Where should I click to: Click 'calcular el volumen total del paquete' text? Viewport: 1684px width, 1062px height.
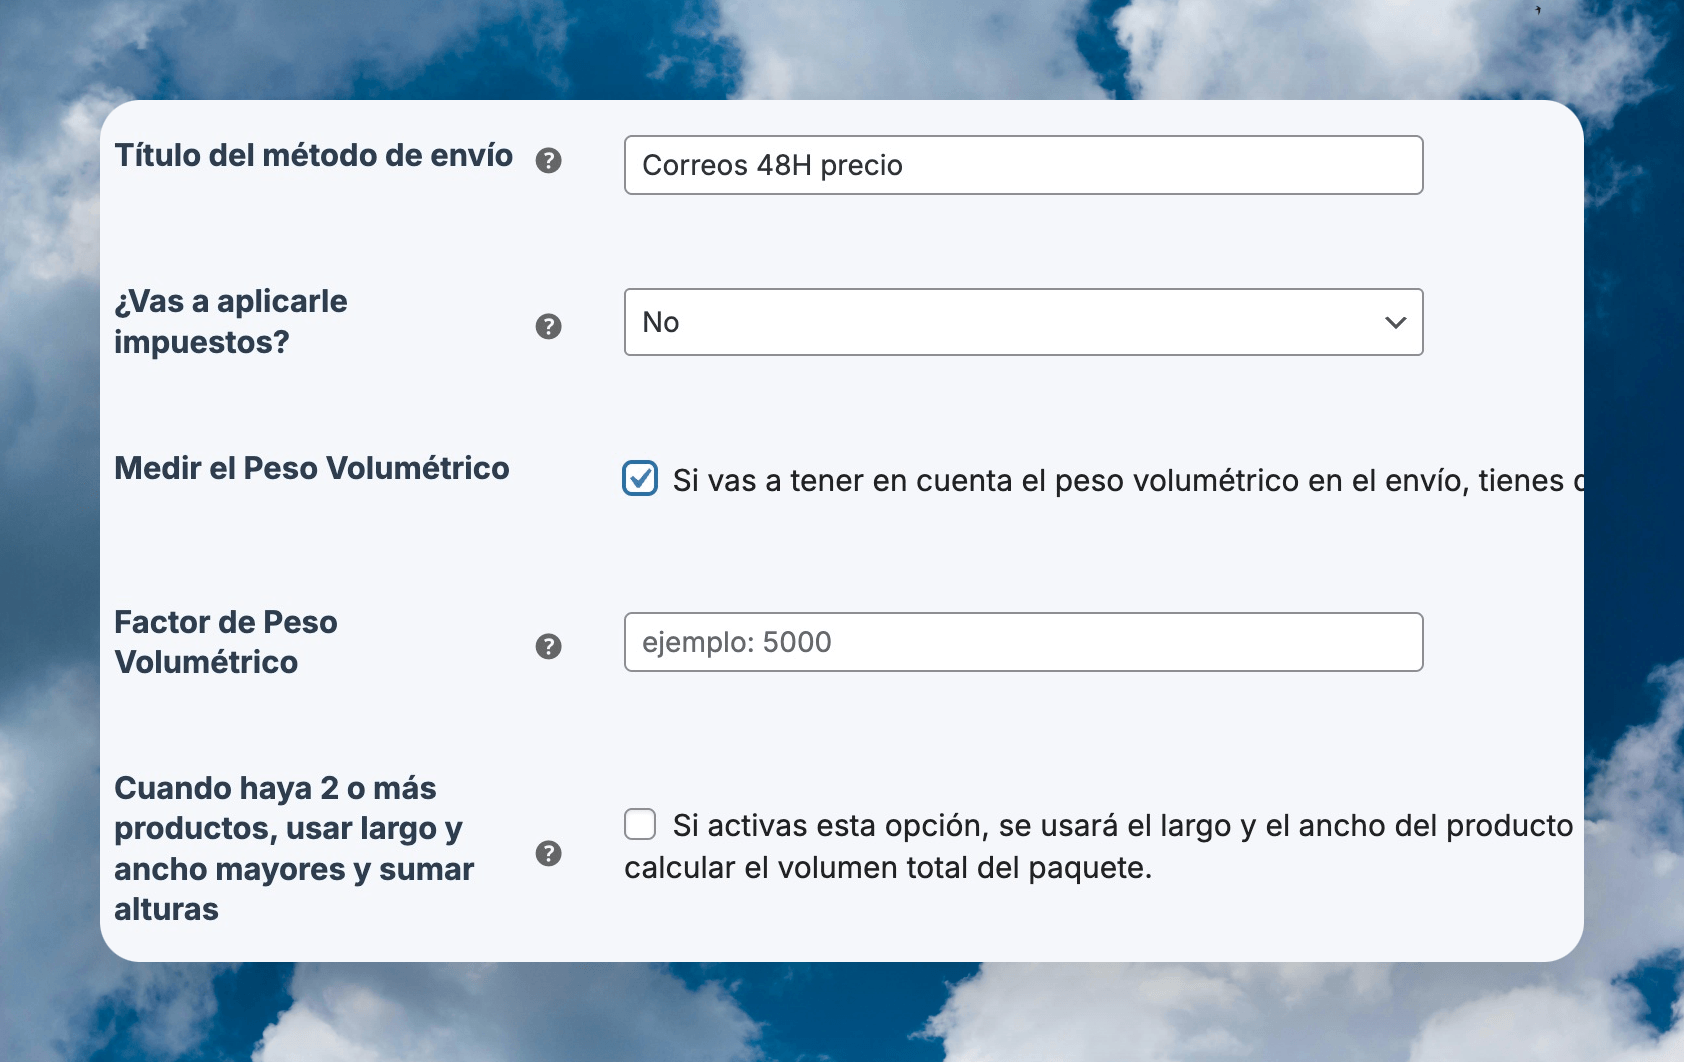888,868
